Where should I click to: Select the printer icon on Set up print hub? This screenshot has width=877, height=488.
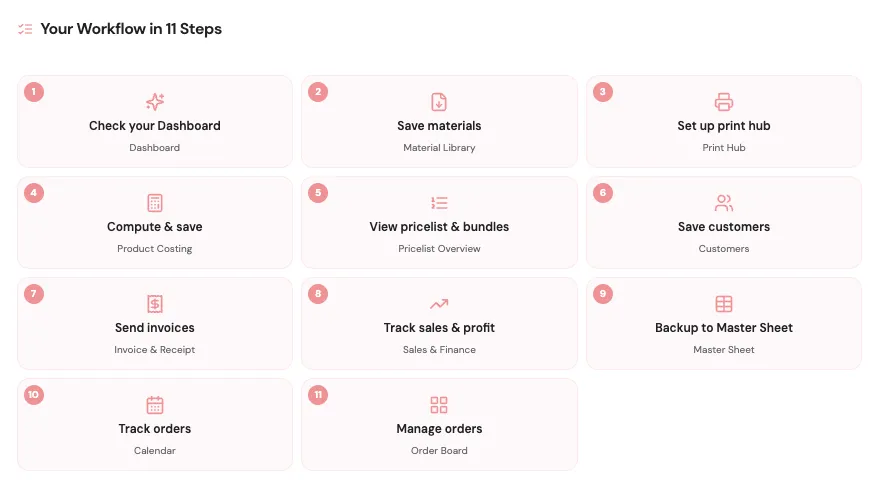pyautogui.click(x=724, y=102)
